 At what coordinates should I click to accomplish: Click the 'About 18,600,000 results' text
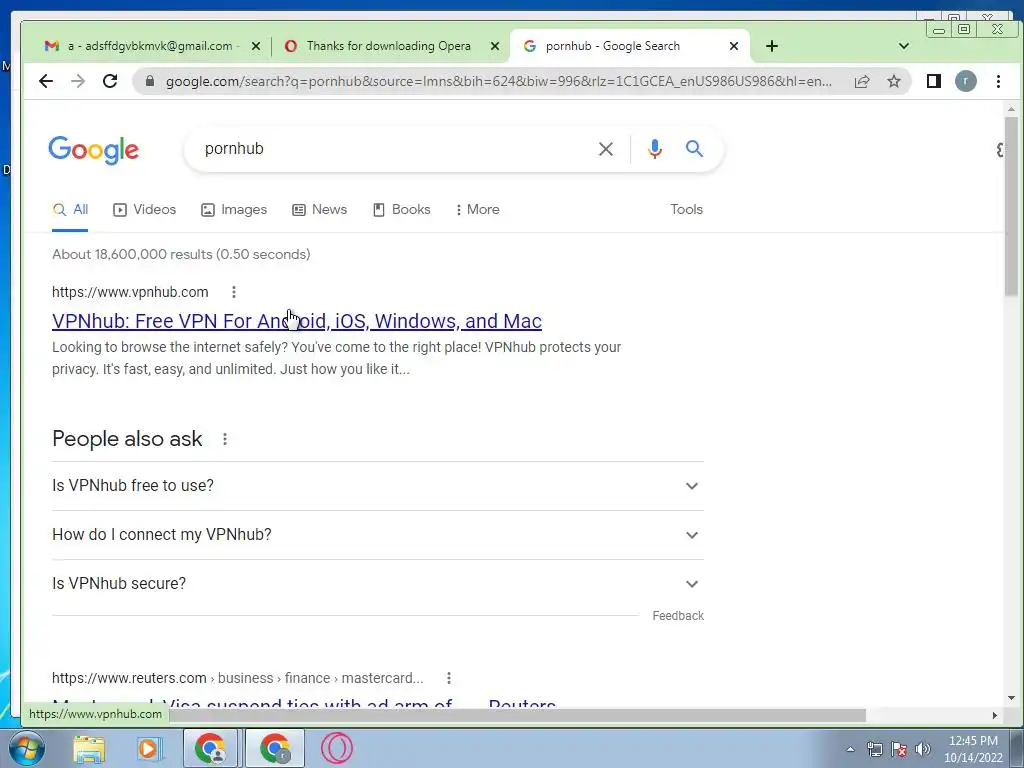(x=181, y=254)
